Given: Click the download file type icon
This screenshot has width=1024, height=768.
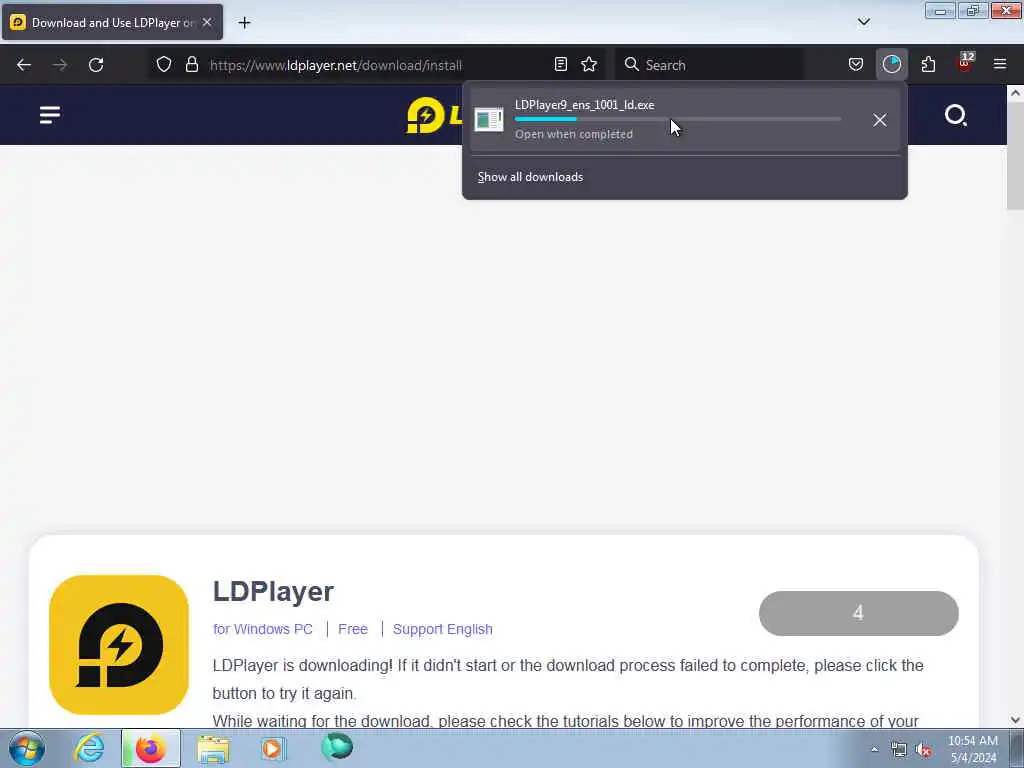Looking at the screenshot, I should pyautogui.click(x=489, y=120).
